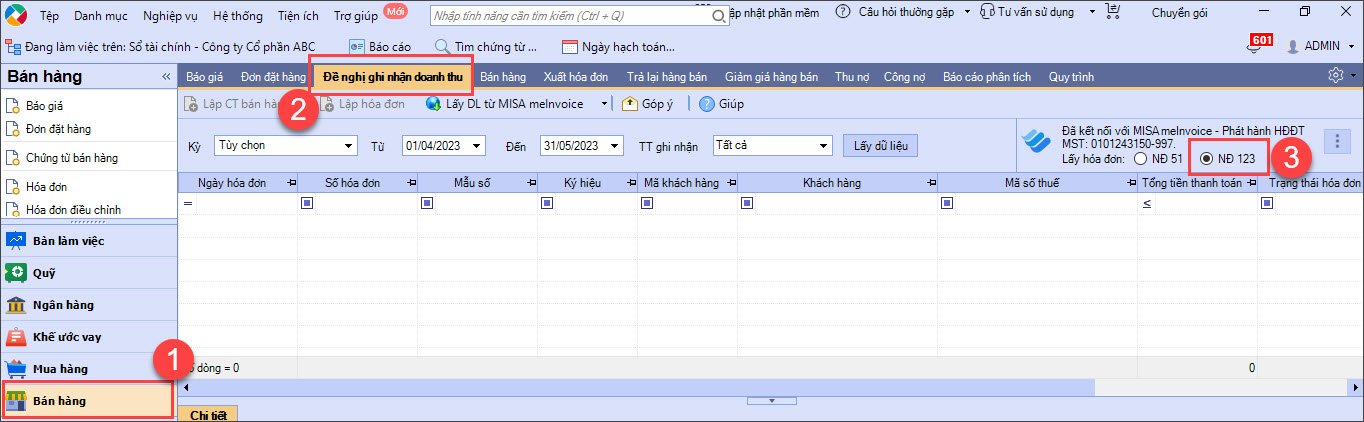Switch to the Xuất hóa đơn tab
Viewport: 1364px width, 422px height.
point(575,77)
